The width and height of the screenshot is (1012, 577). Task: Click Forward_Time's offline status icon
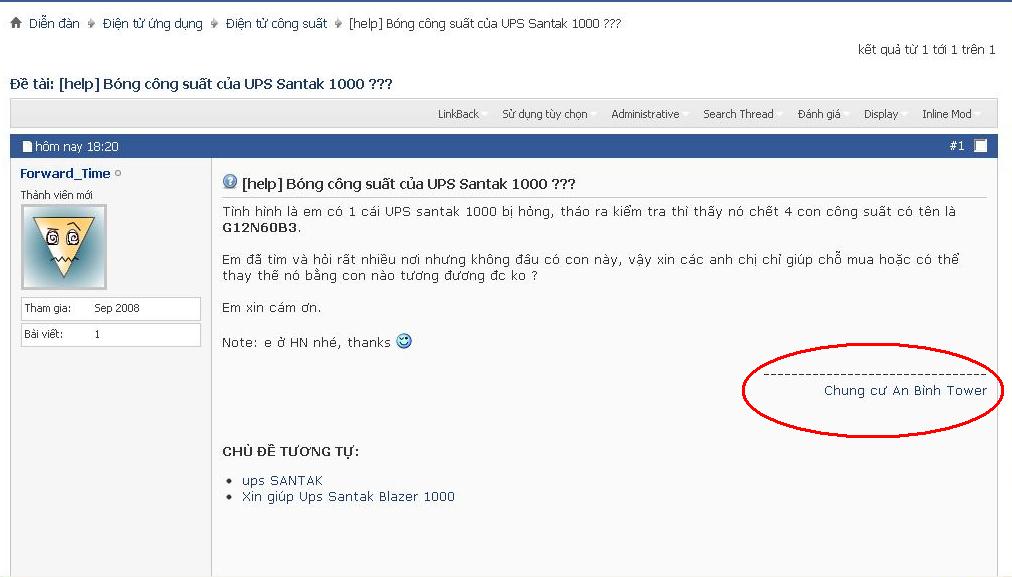pos(117,173)
